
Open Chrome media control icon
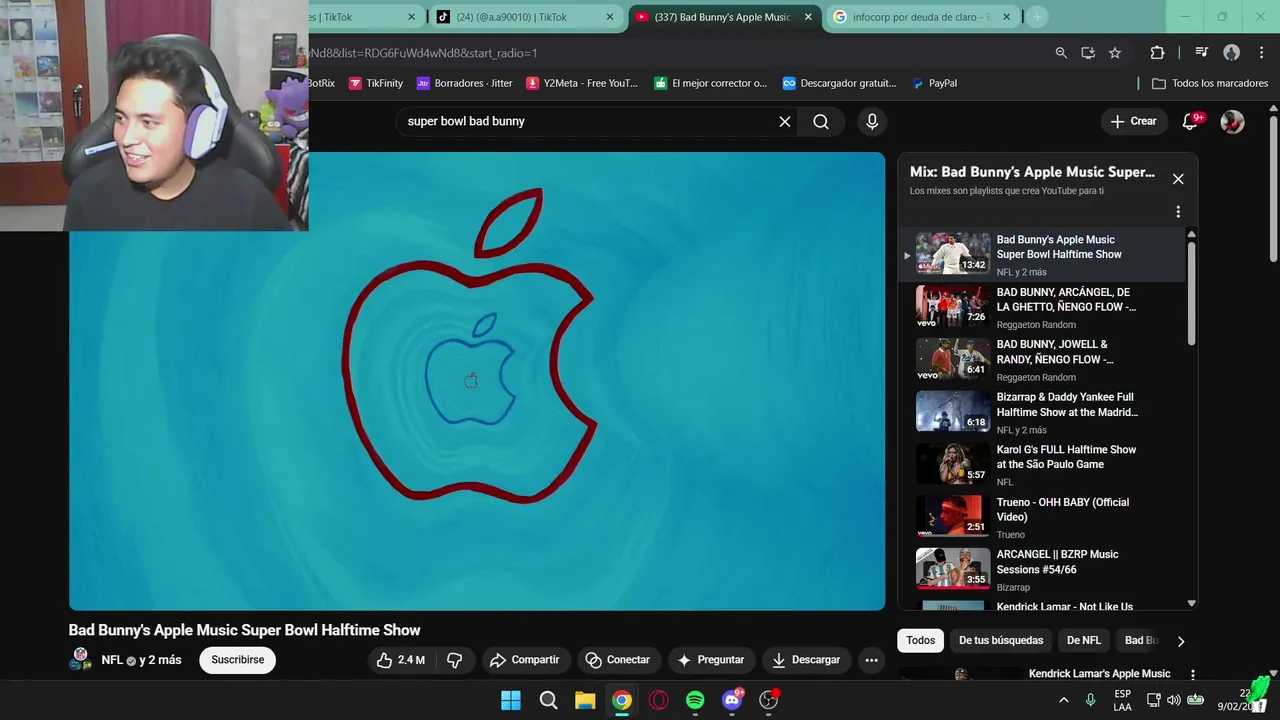pos(1202,53)
